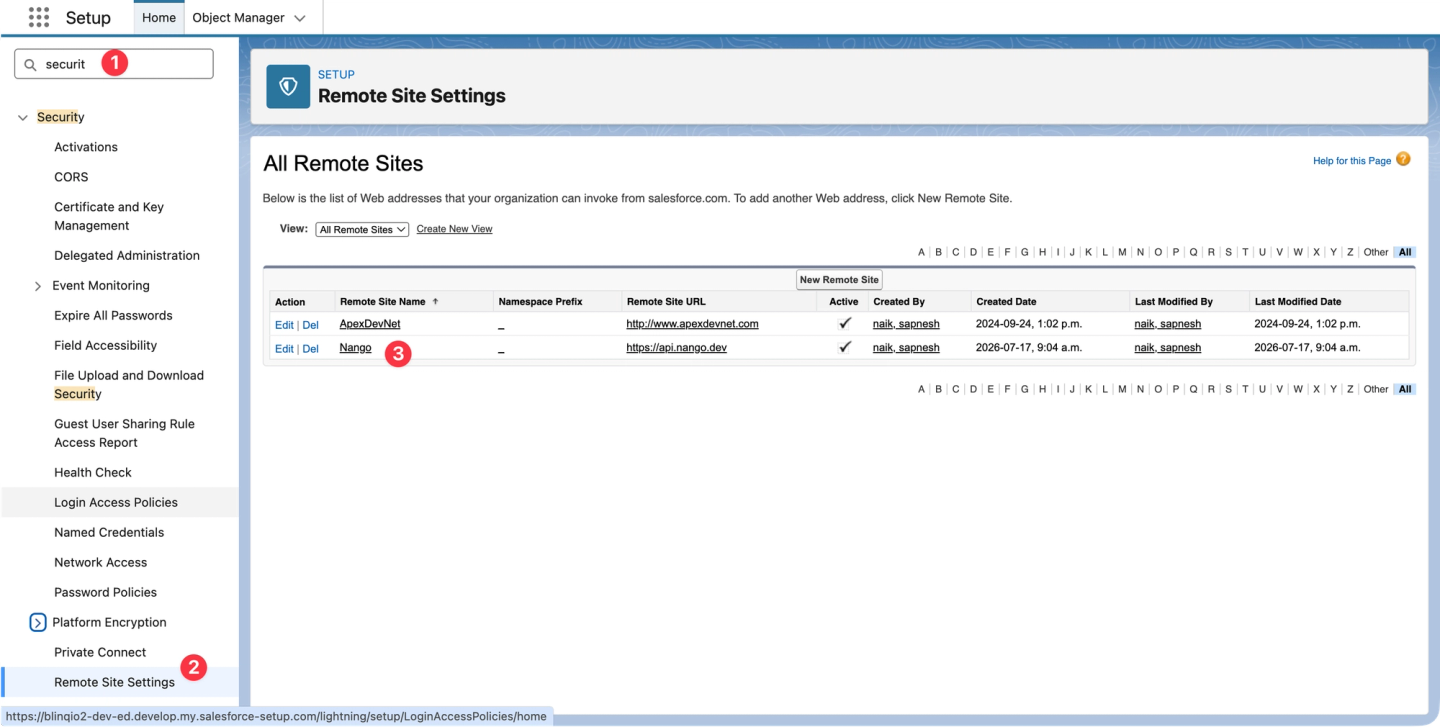Click the Remote Site URL column header
Image resolution: width=1440 pixels, height=727 pixels.
tap(666, 301)
